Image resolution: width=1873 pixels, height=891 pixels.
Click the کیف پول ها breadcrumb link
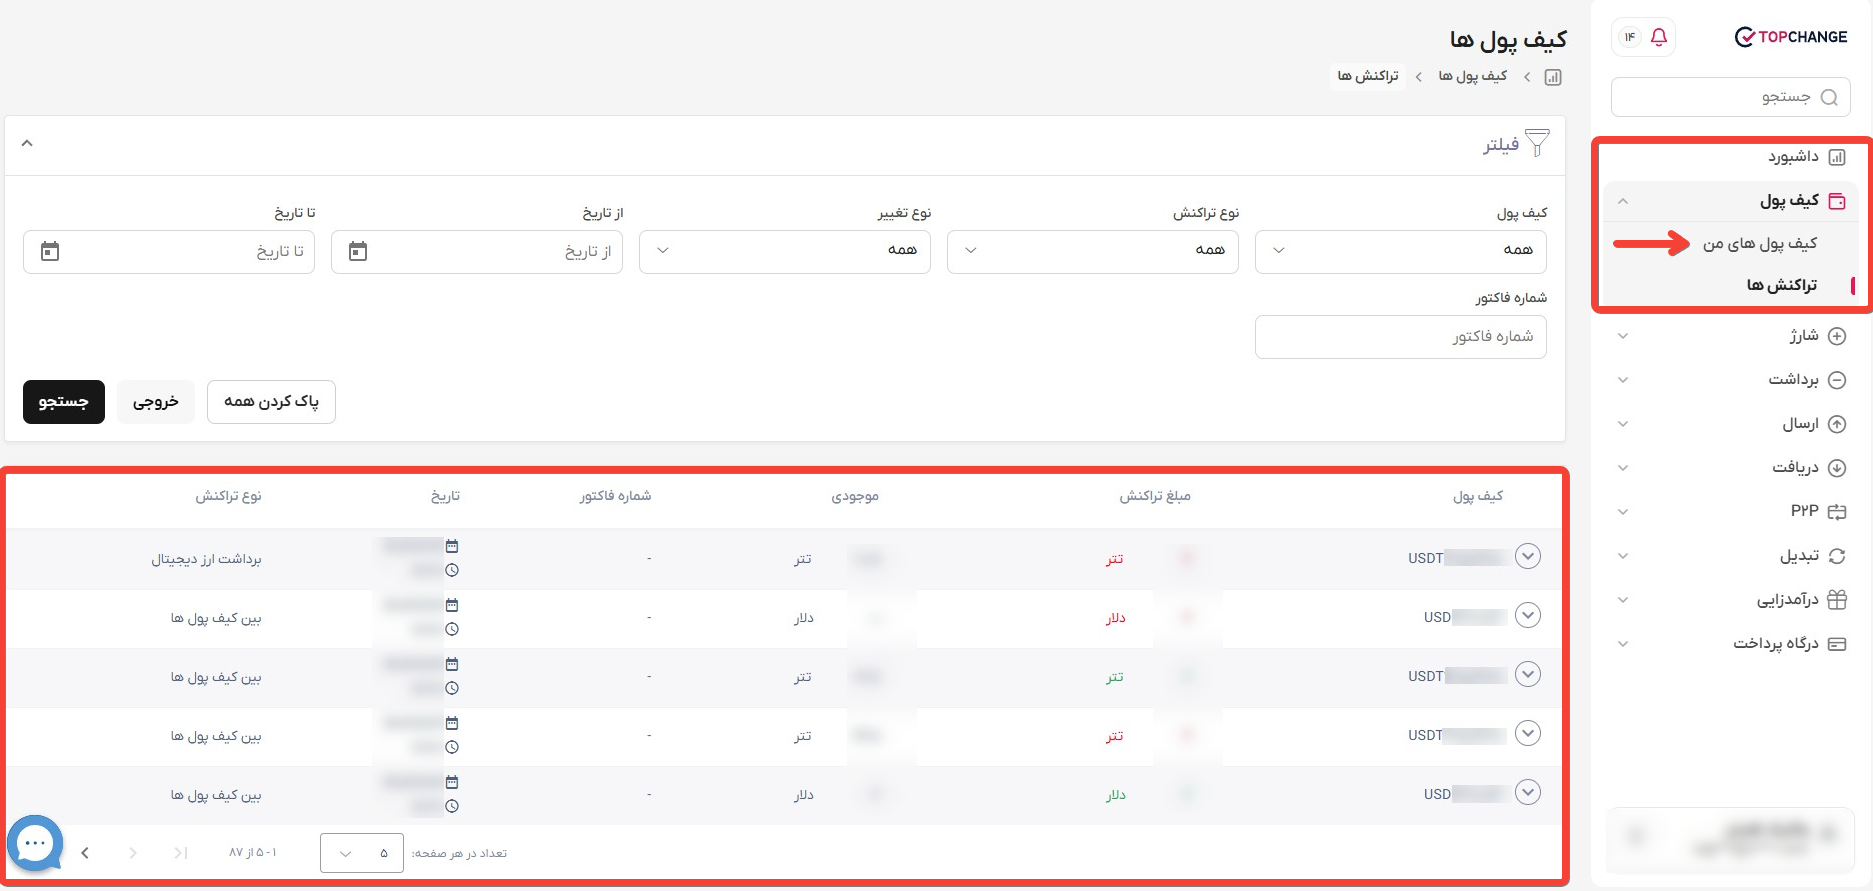(x=1472, y=76)
